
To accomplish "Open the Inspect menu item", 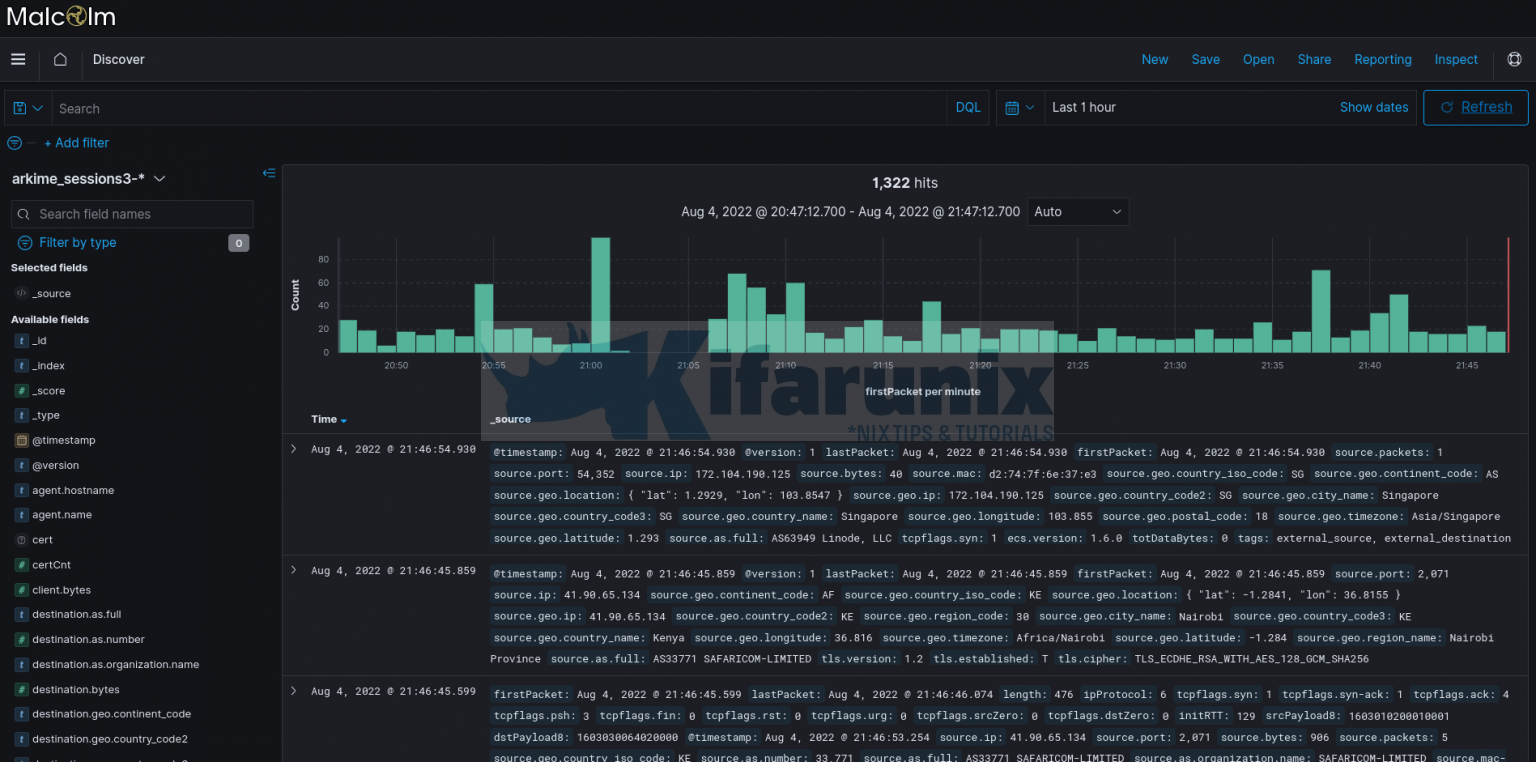I will tap(1455, 59).
